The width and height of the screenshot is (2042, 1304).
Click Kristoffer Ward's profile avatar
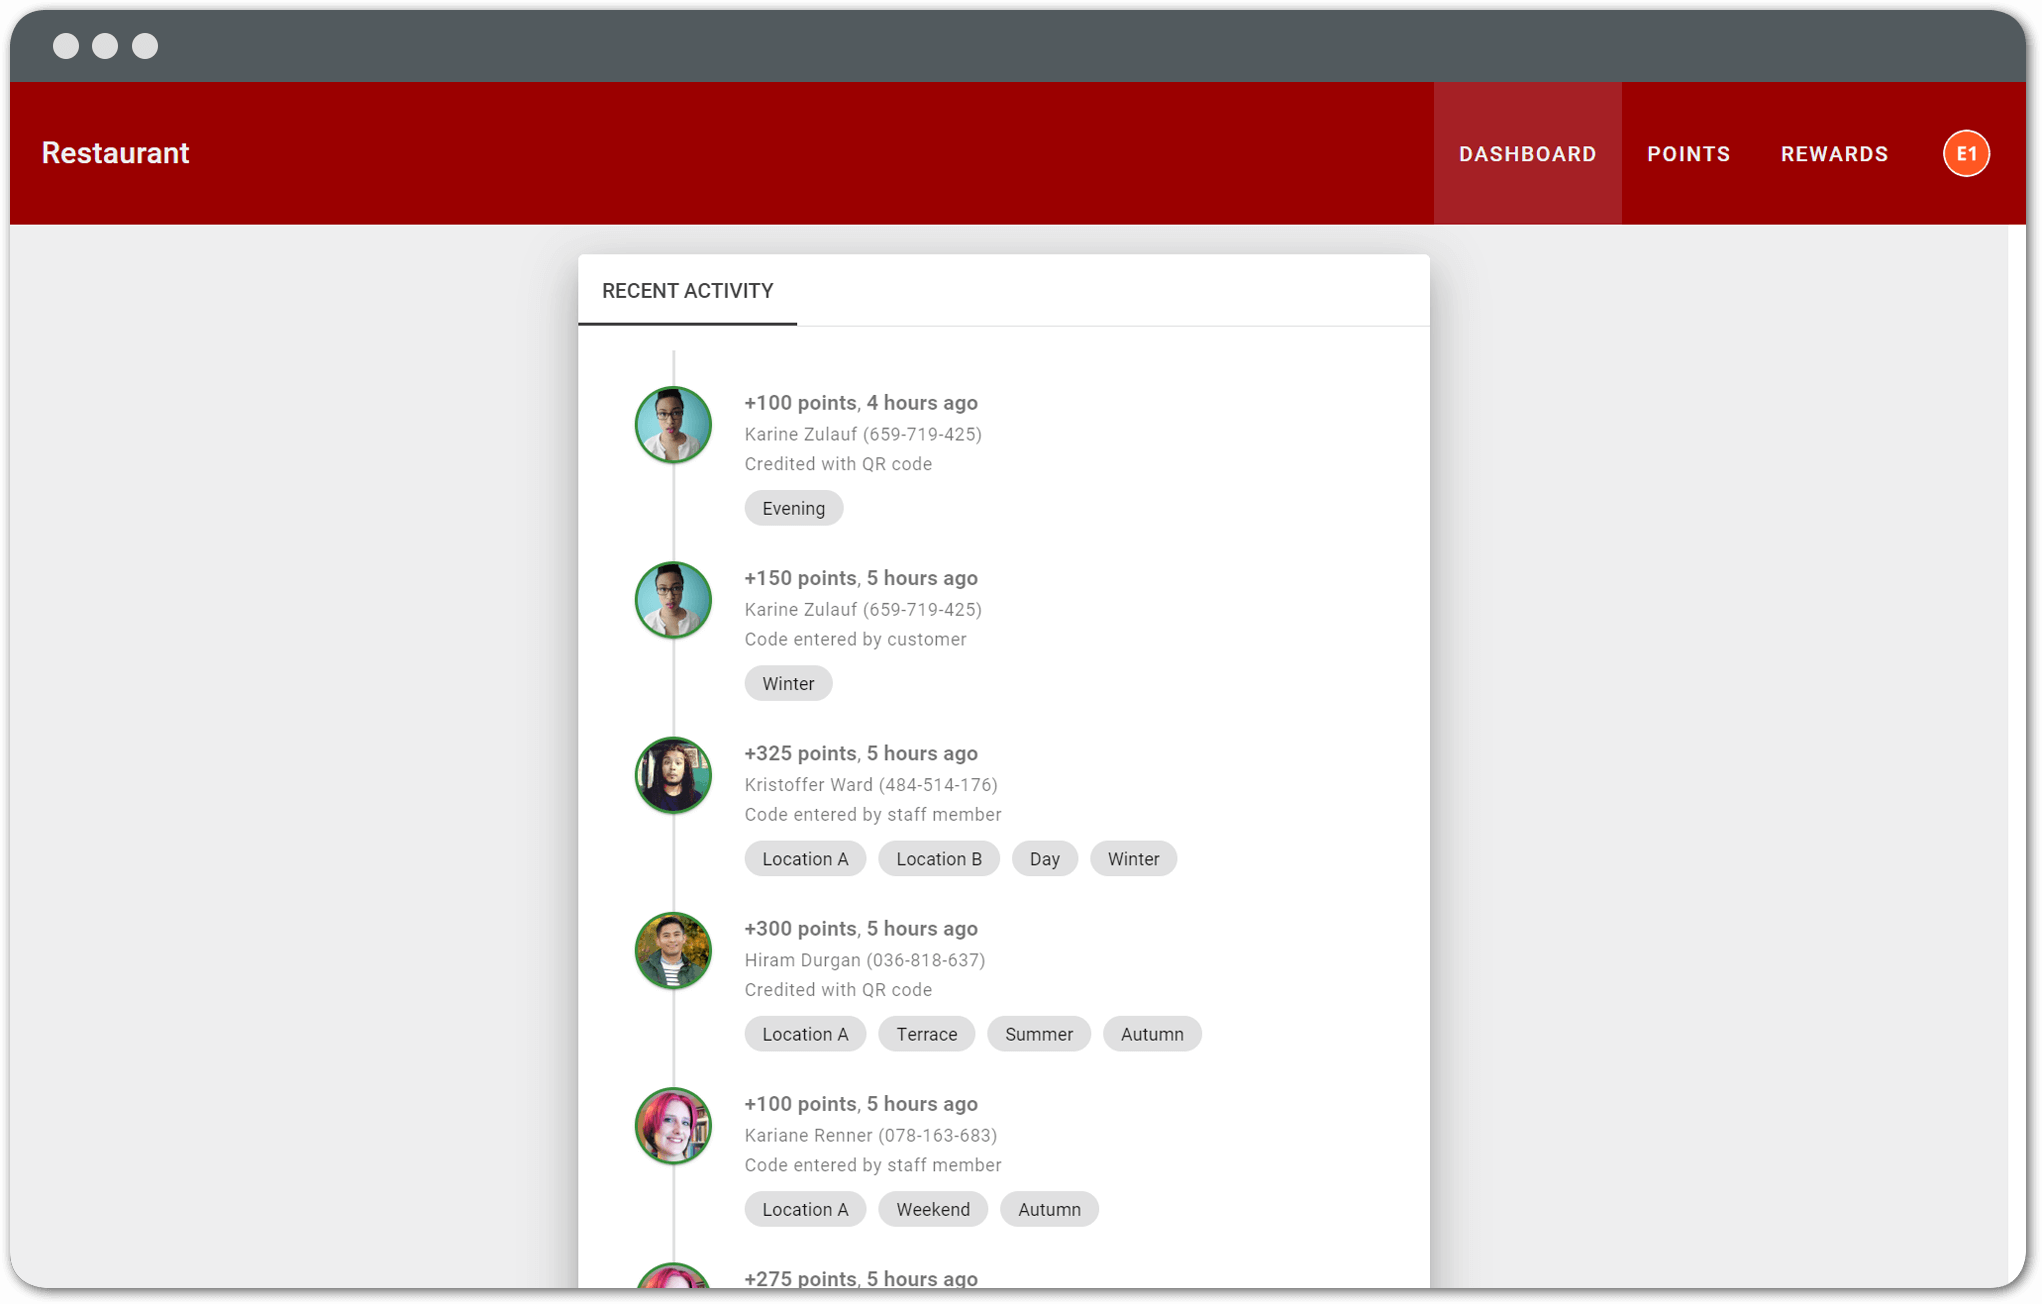[x=673, y=775]
